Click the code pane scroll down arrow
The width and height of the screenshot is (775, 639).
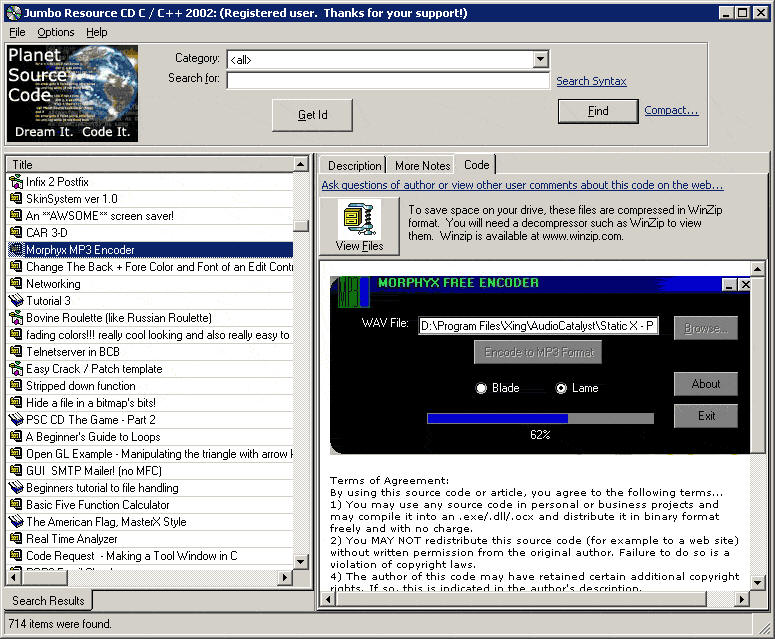758,583
